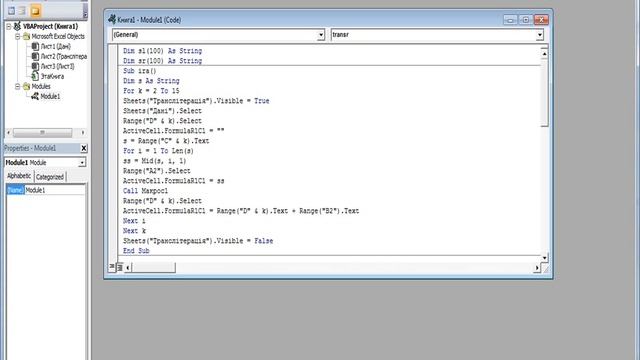This screenshot has height=360, width=640.
Task: Click the "ss = Mid(s, i, 1)" line
Action: pyautogui.click(x=155, y=161)
